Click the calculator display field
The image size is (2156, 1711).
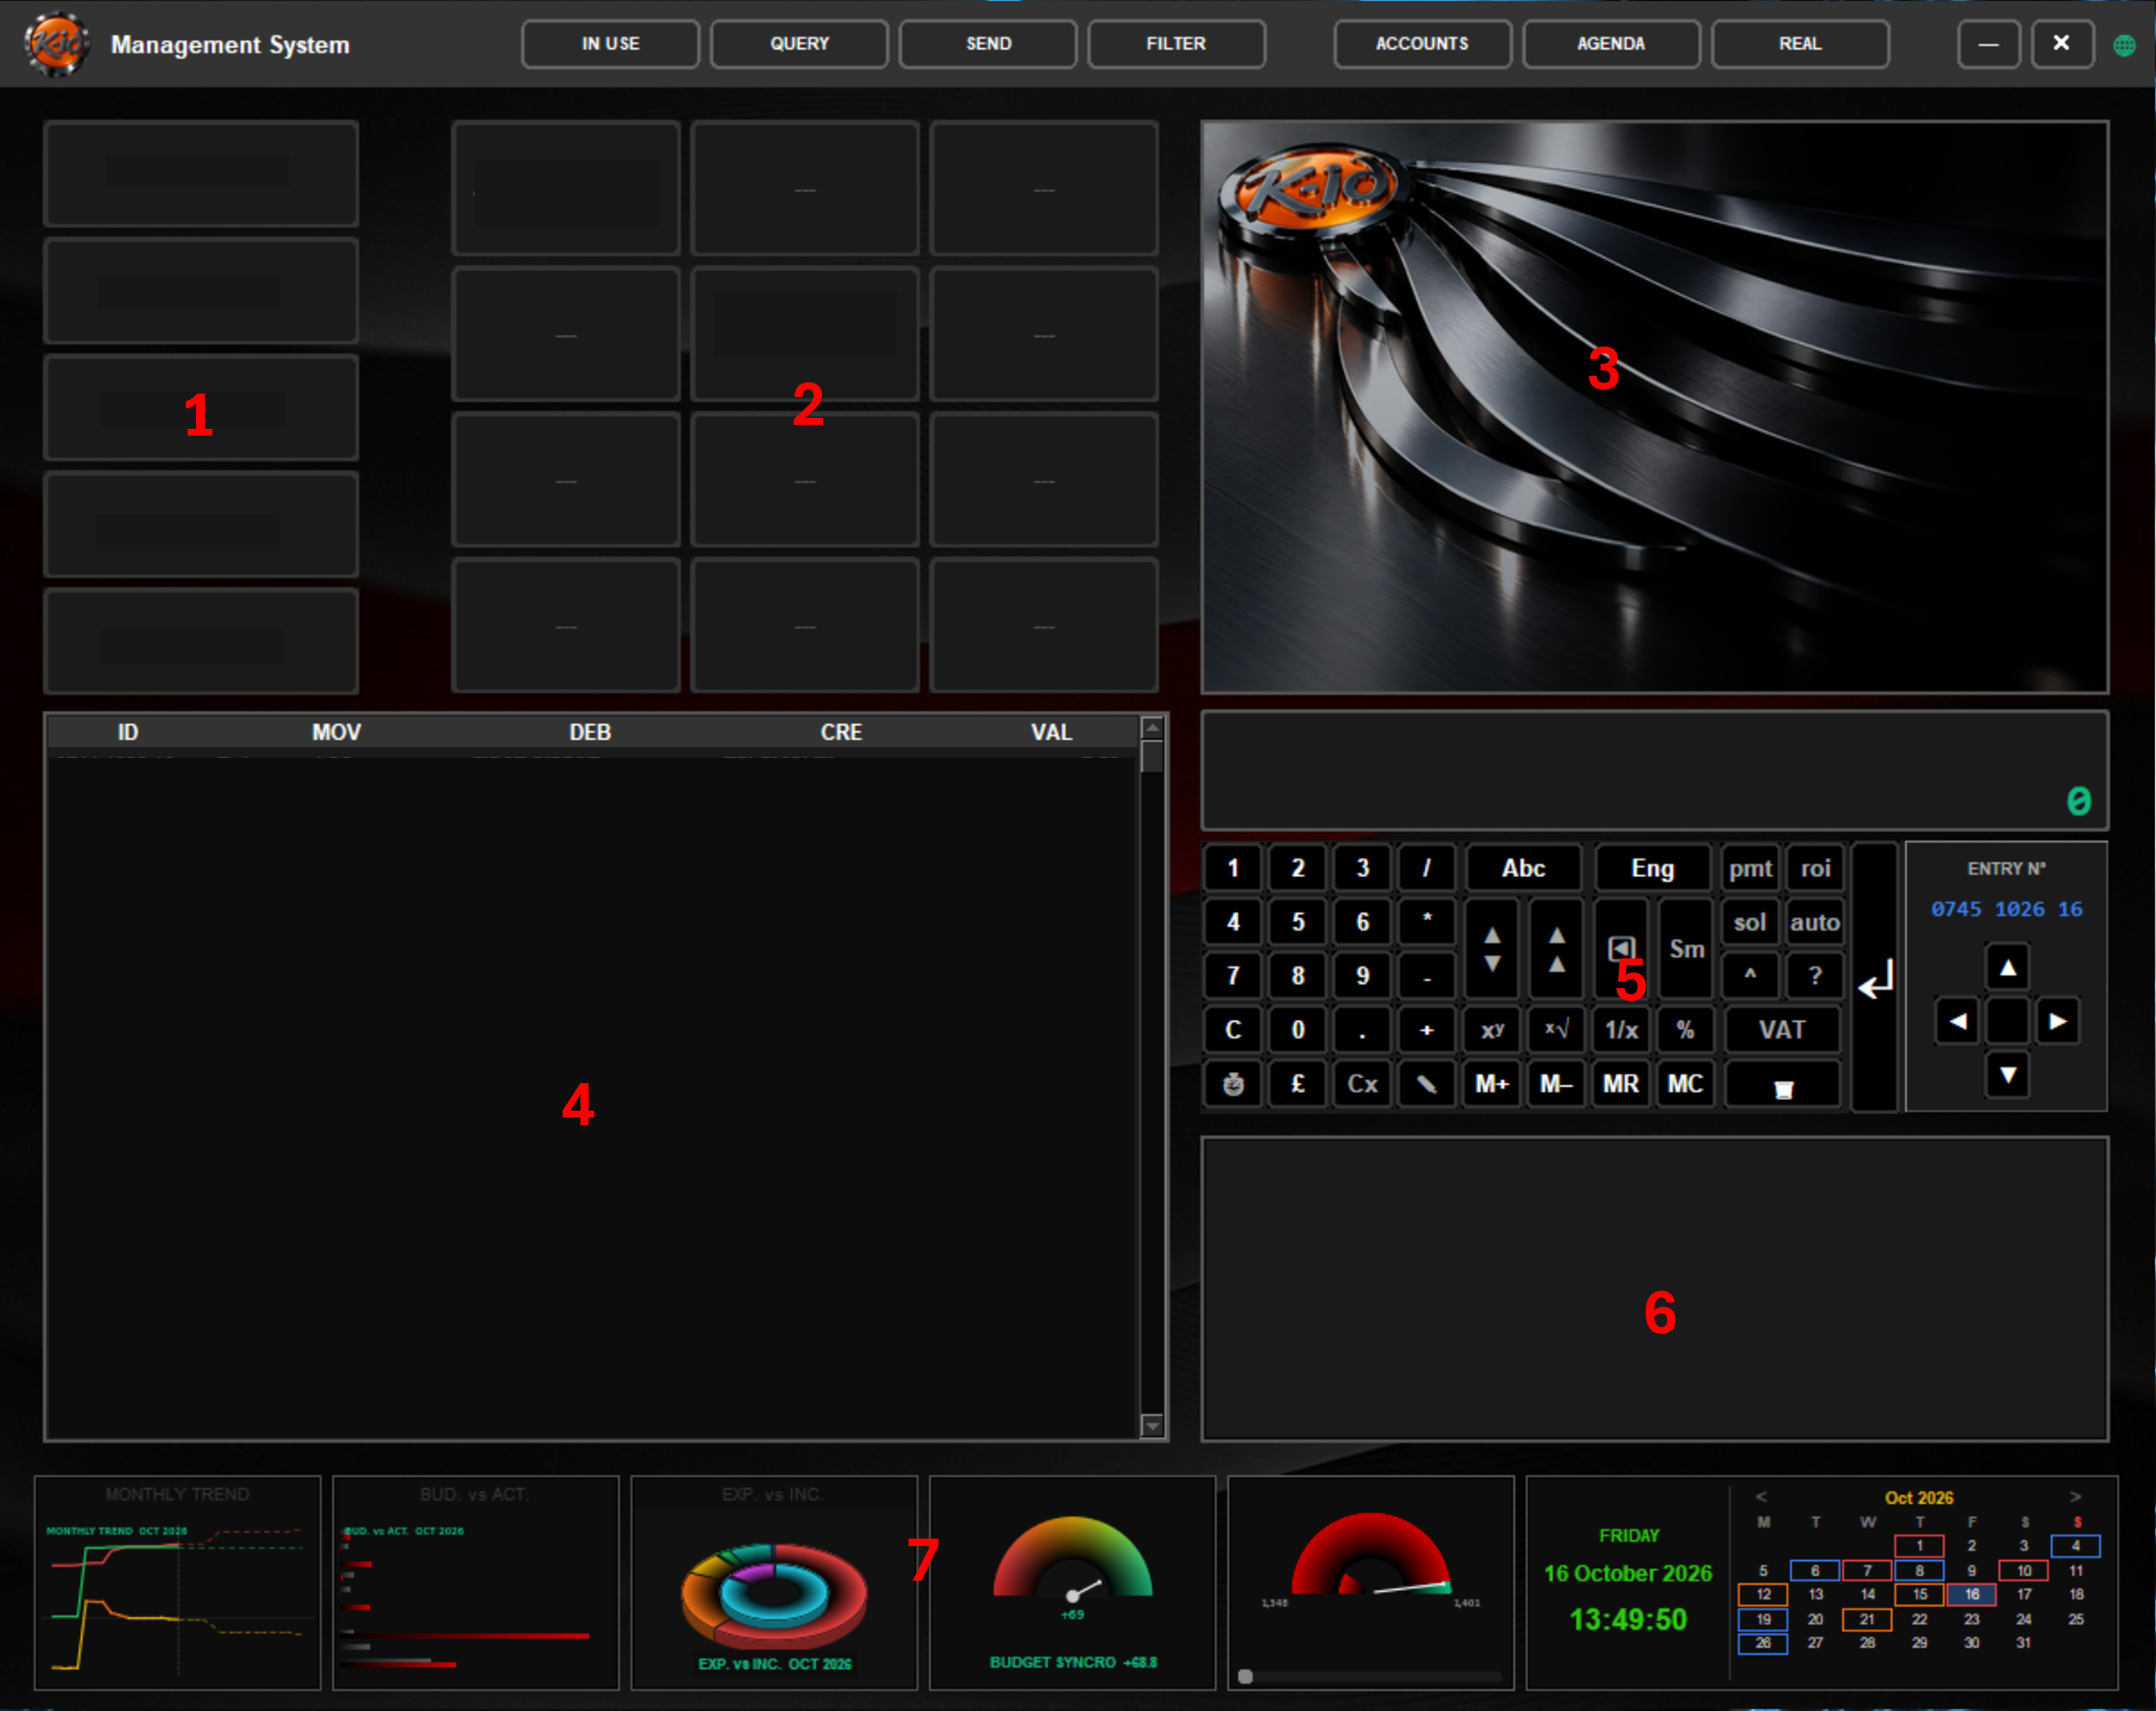point(1654,771)
